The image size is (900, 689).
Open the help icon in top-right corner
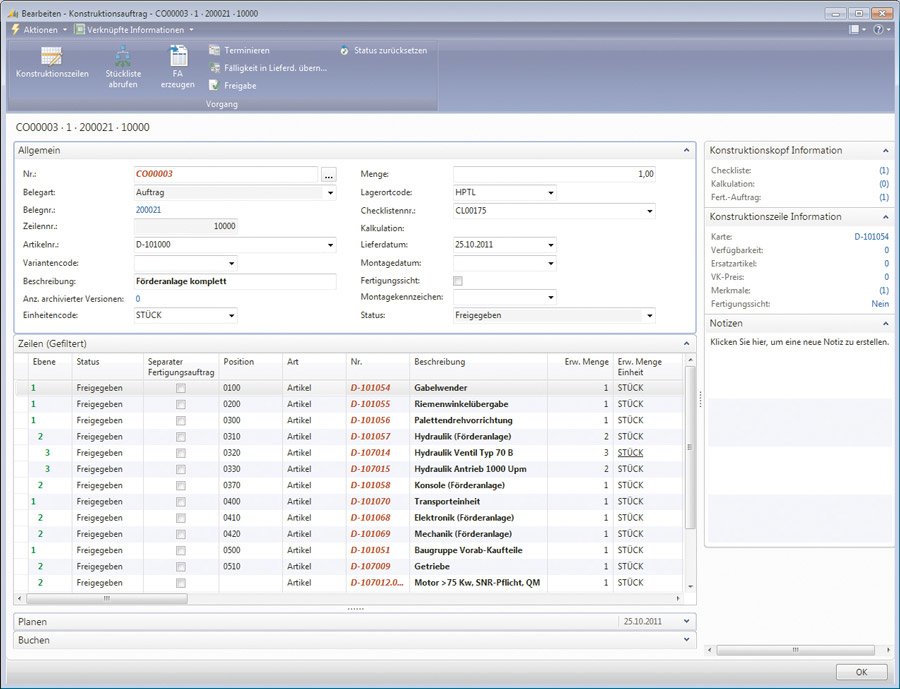[x=878, y=30]
